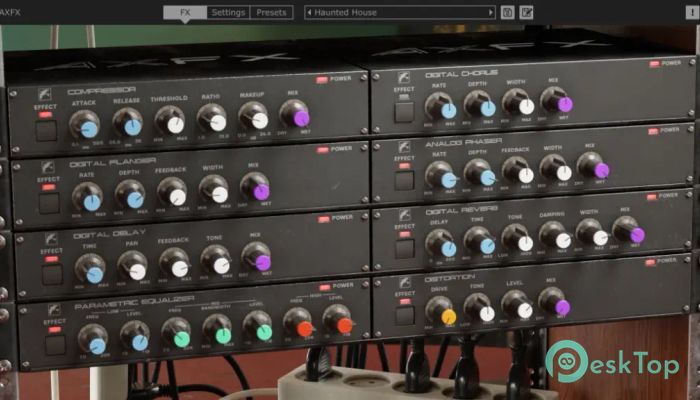The height and width of the screenshot is (400, 700).
Task: Click the Digital Chorus logo icon
Action: pyautogui.click(x=404, y=76)
